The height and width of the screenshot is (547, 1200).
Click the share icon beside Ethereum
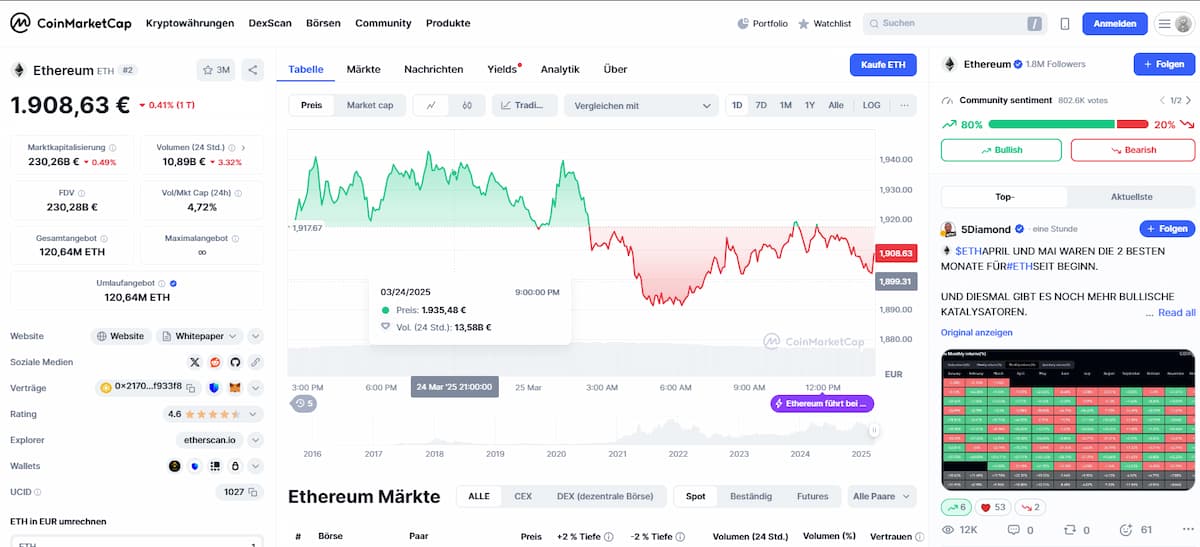pos(252,70)
